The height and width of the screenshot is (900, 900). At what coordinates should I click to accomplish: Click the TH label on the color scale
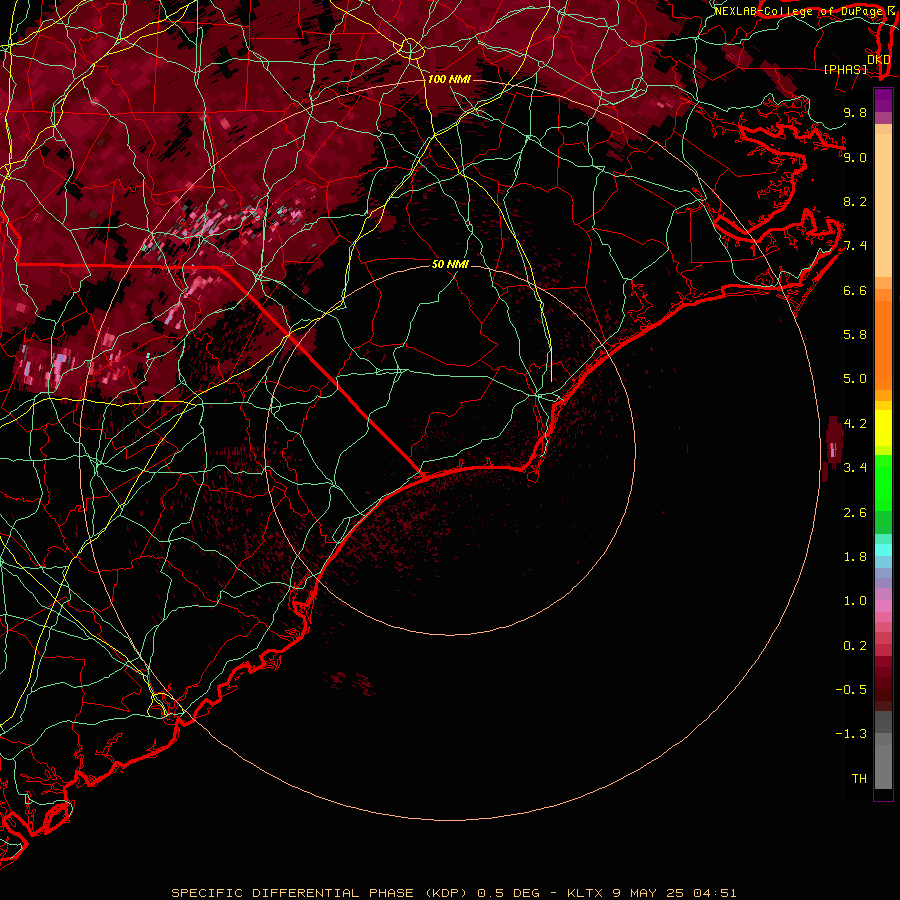pos(859,779)
